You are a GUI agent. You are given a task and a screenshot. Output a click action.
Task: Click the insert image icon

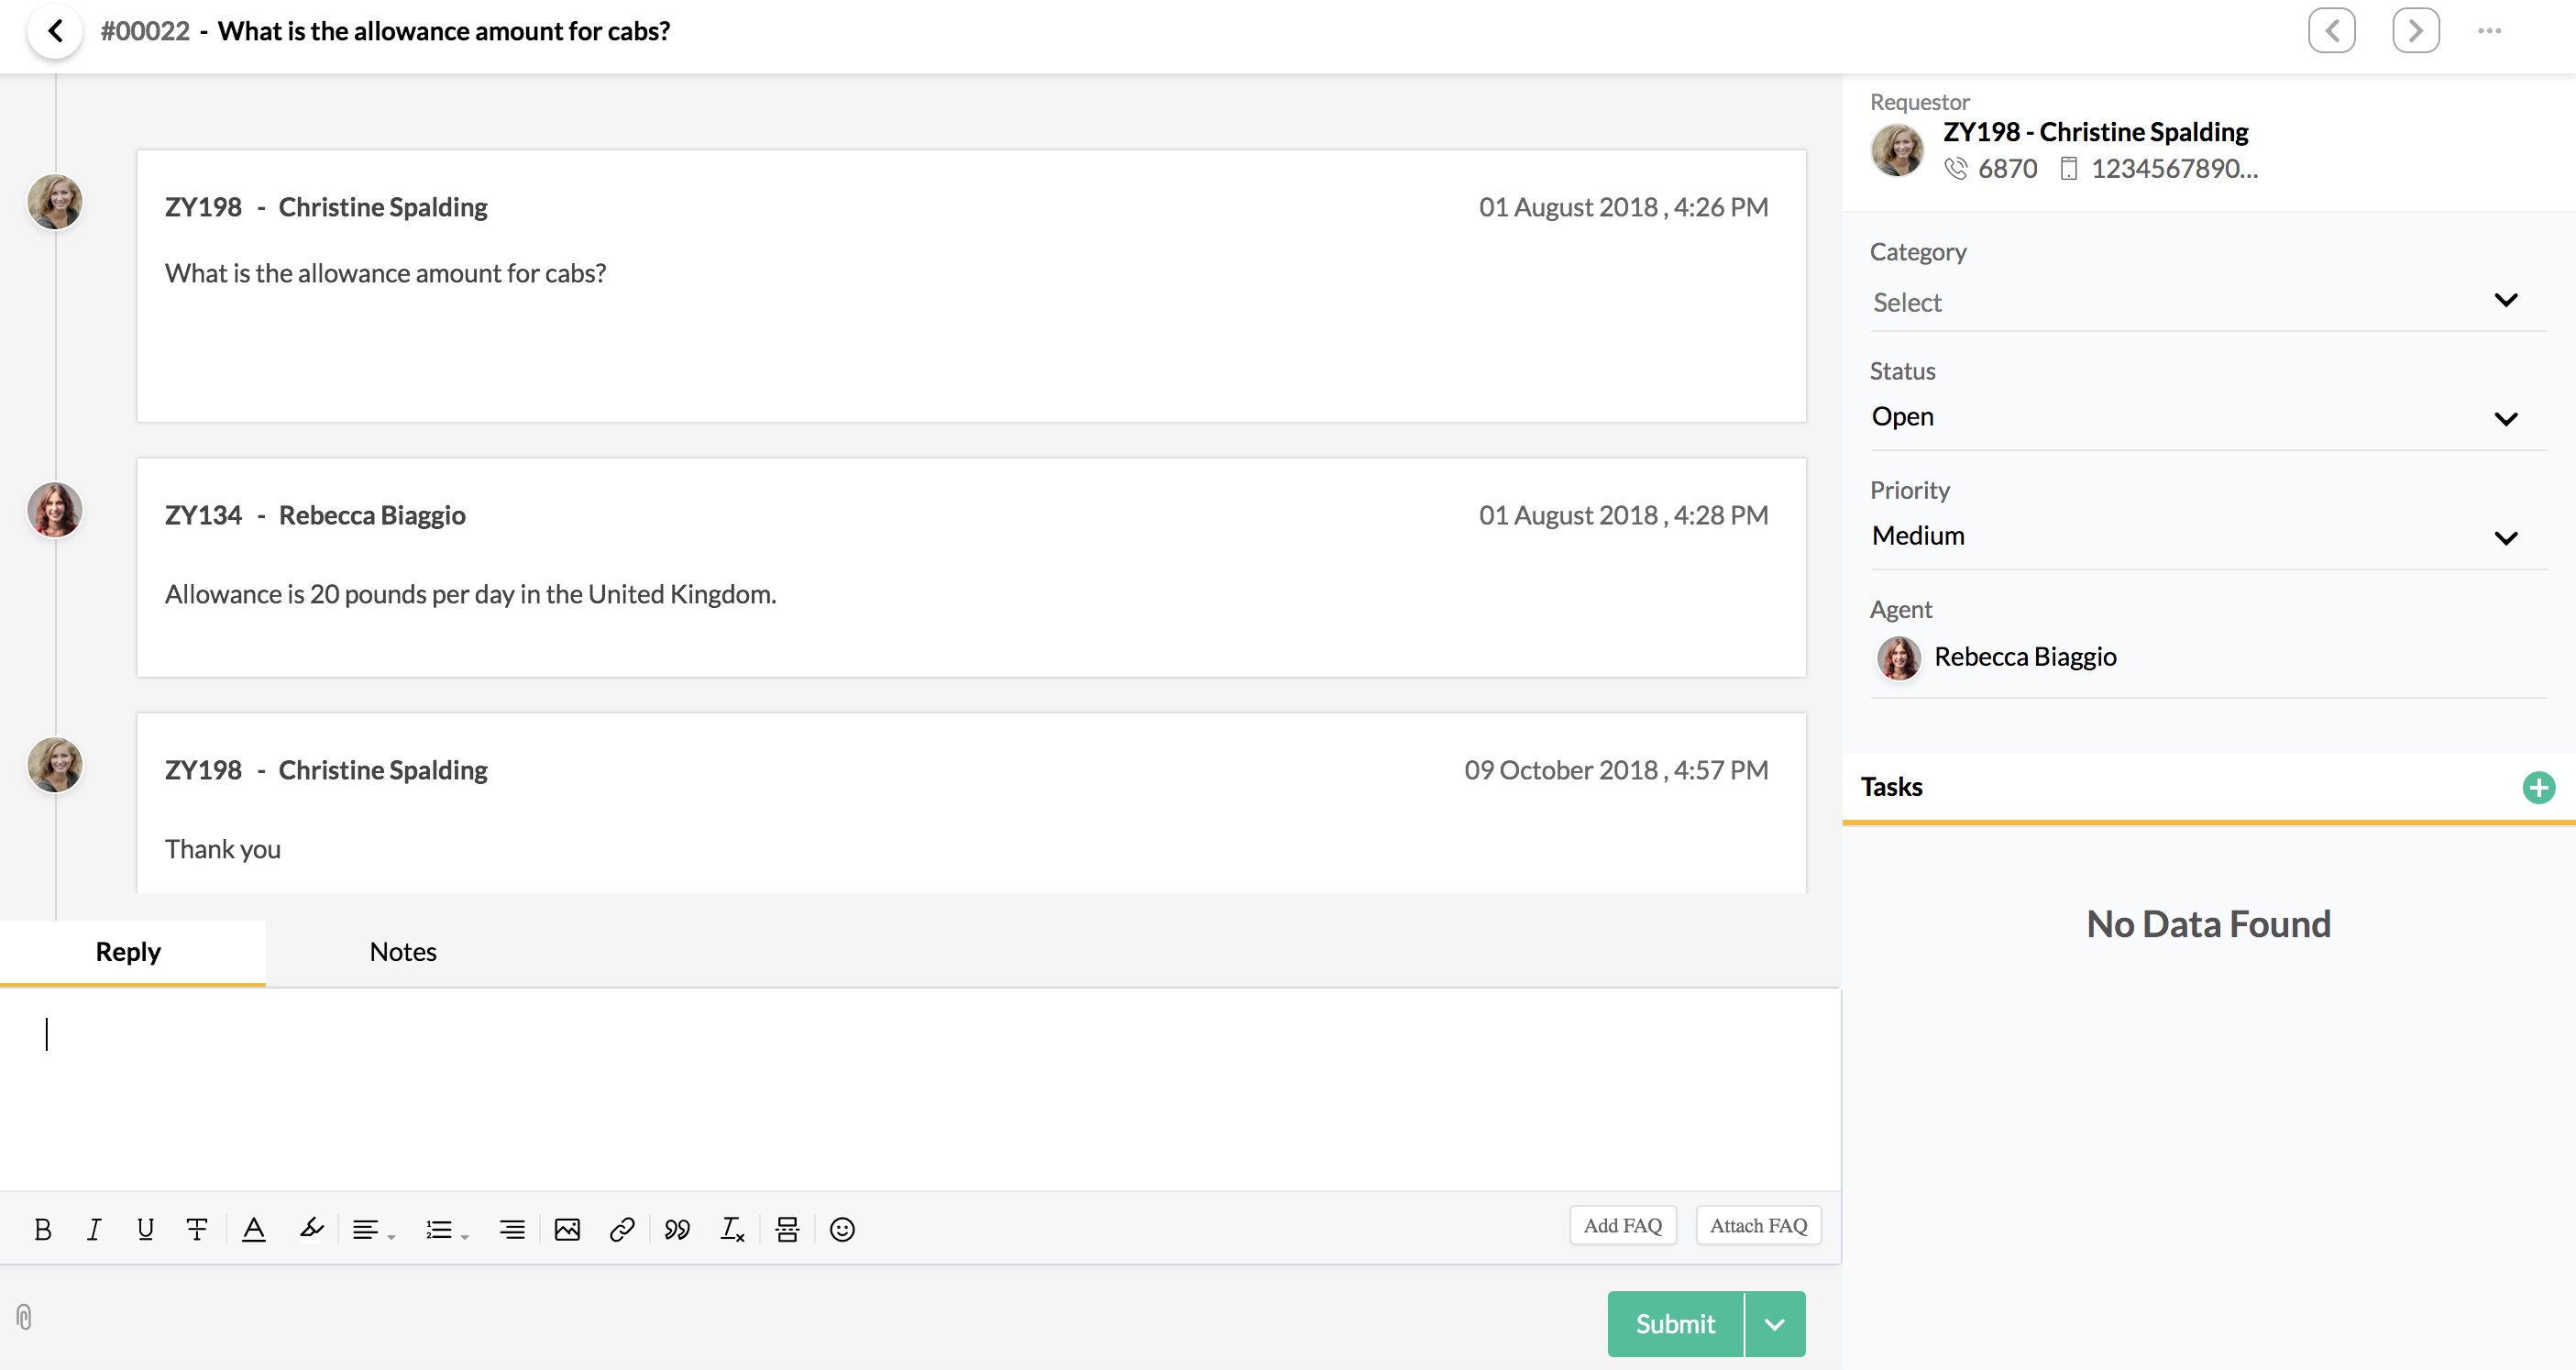(567, 1229)
